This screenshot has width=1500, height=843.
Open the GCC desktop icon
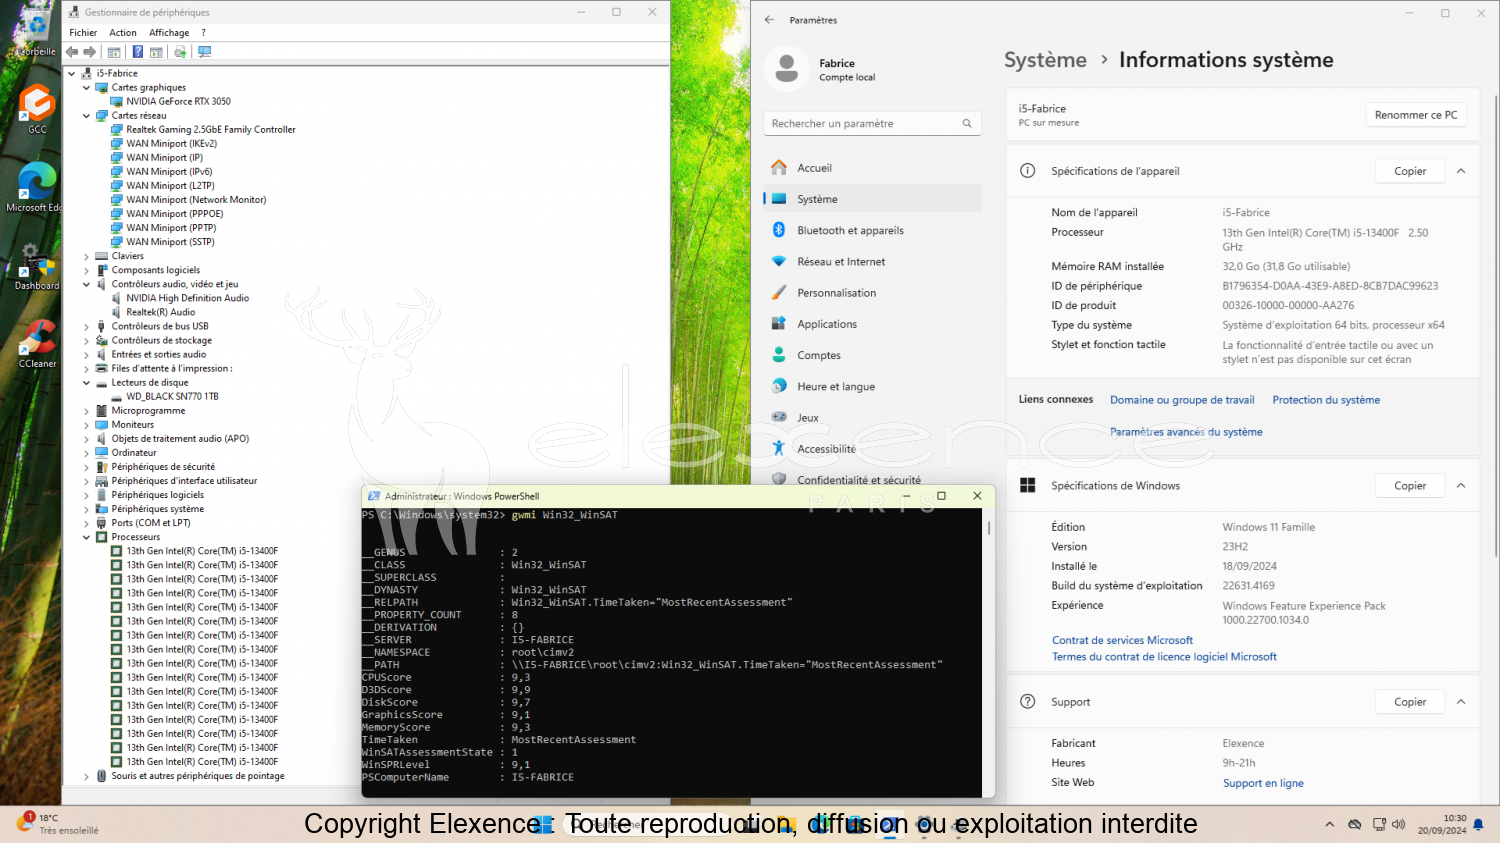coord(37,108)
